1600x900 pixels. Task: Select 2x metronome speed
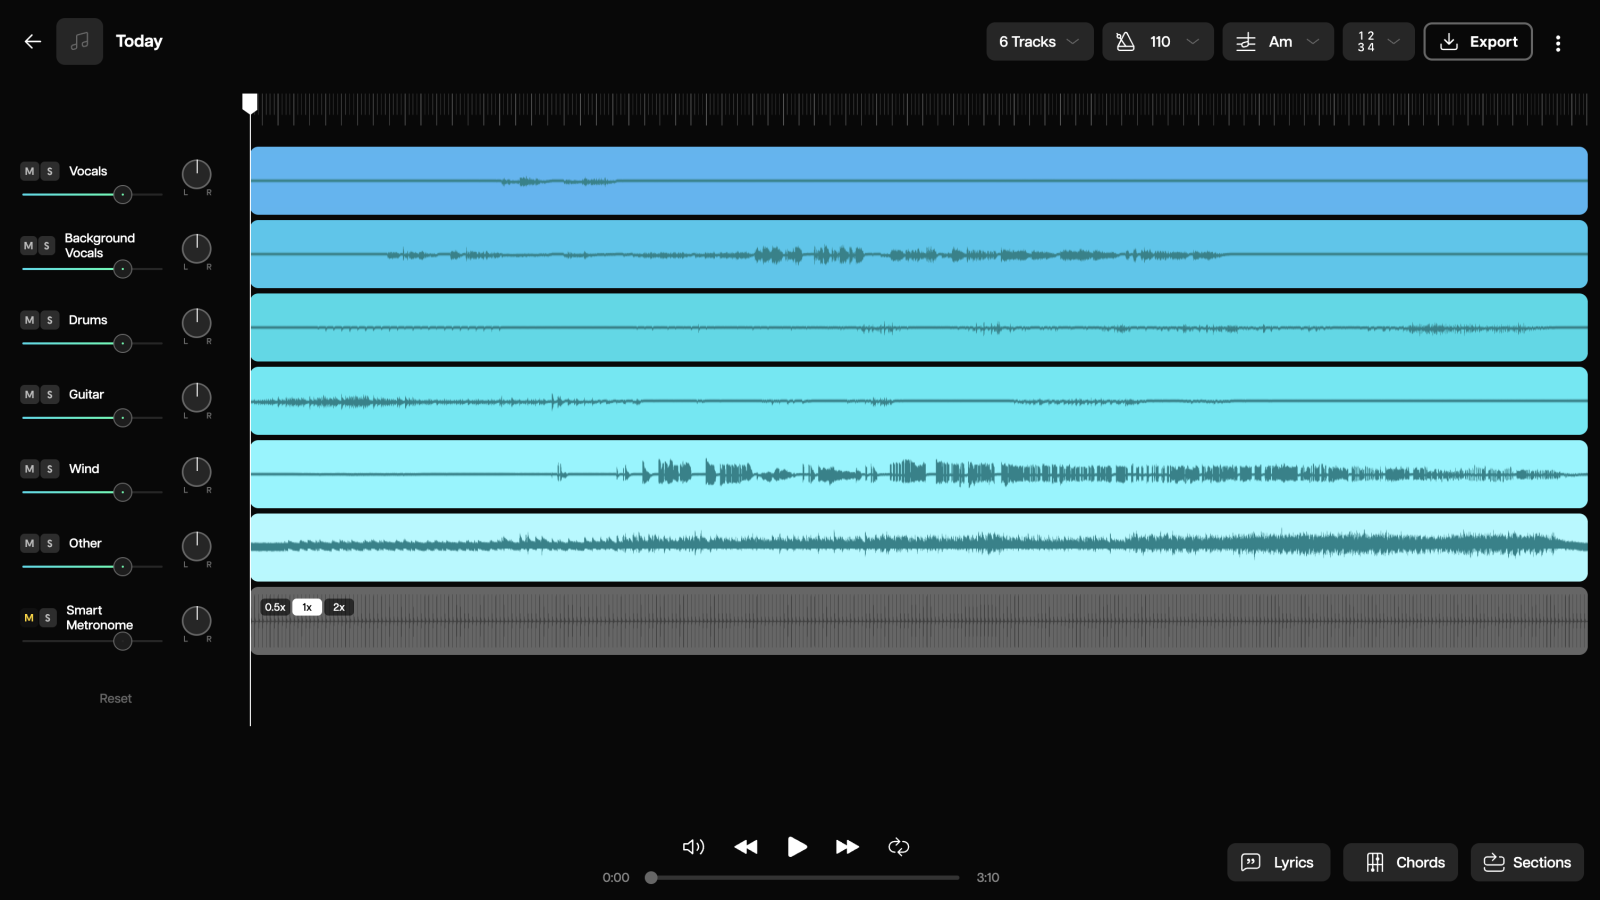coord(339,607)
